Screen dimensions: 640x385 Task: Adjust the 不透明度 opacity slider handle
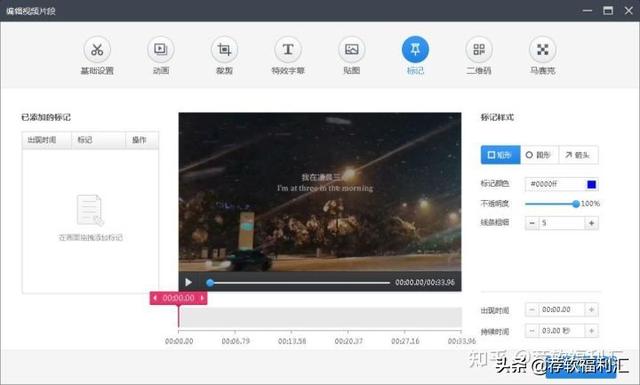tap(576, 204)
